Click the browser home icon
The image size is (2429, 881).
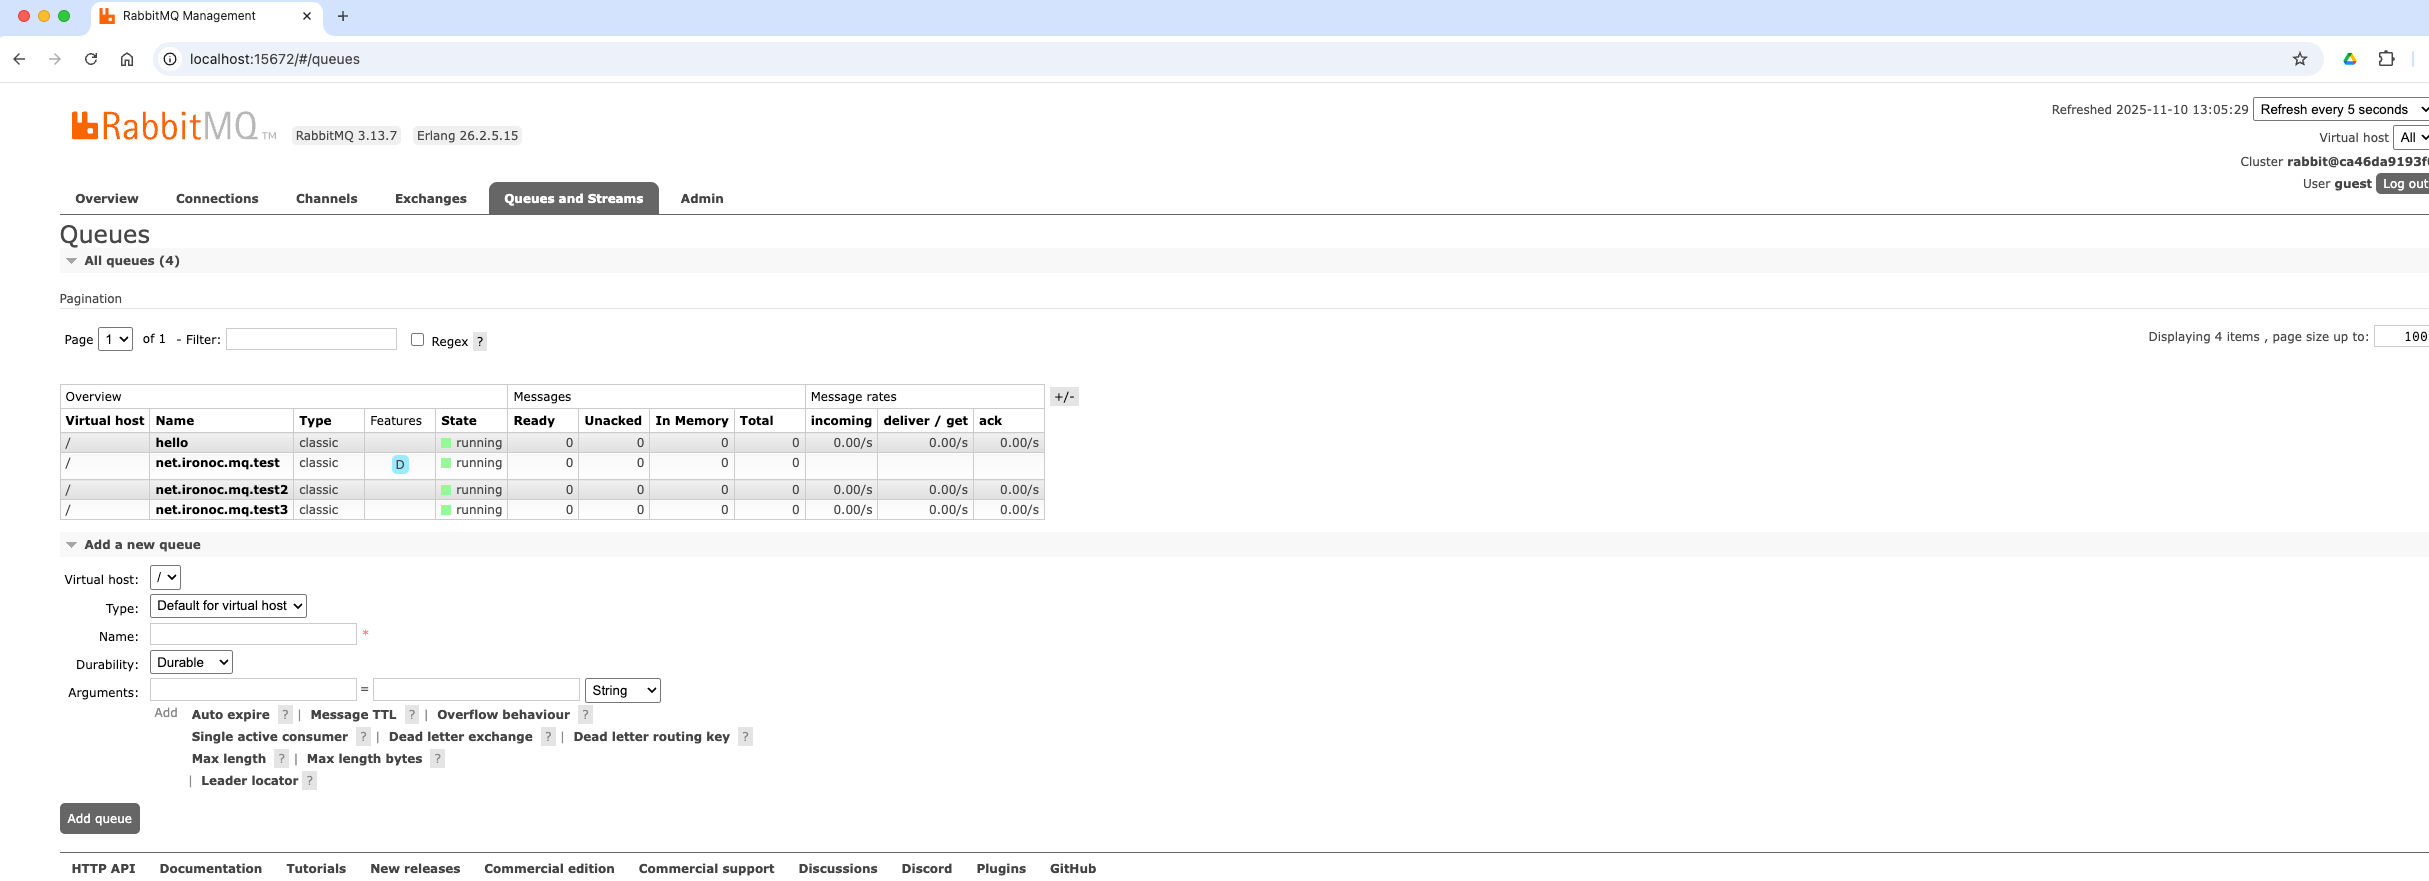point(127,59)
